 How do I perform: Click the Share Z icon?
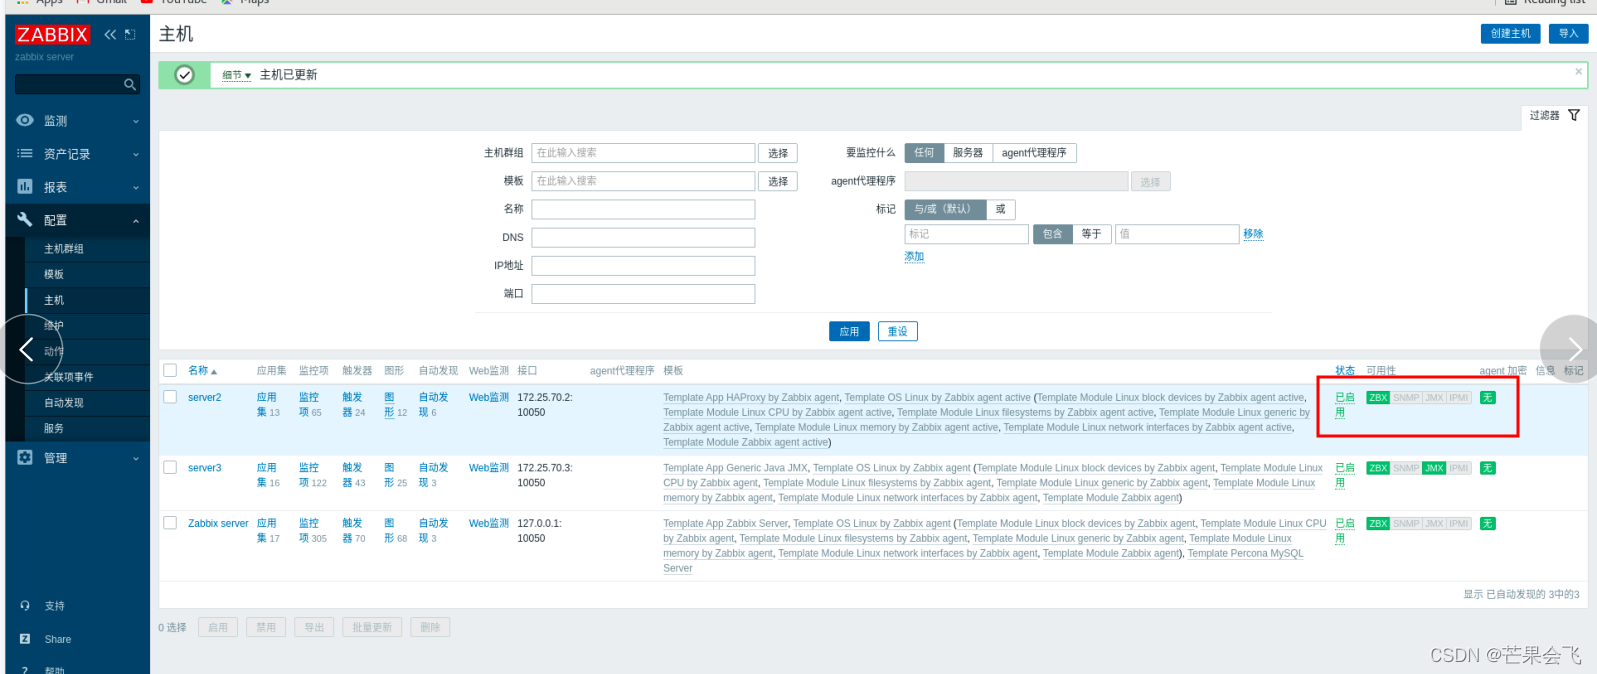(25, 638)
